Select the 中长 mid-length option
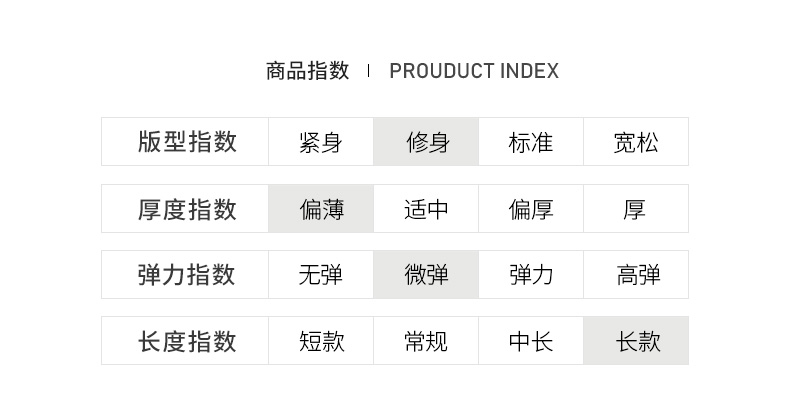790x408 pixels. (530, 341)
